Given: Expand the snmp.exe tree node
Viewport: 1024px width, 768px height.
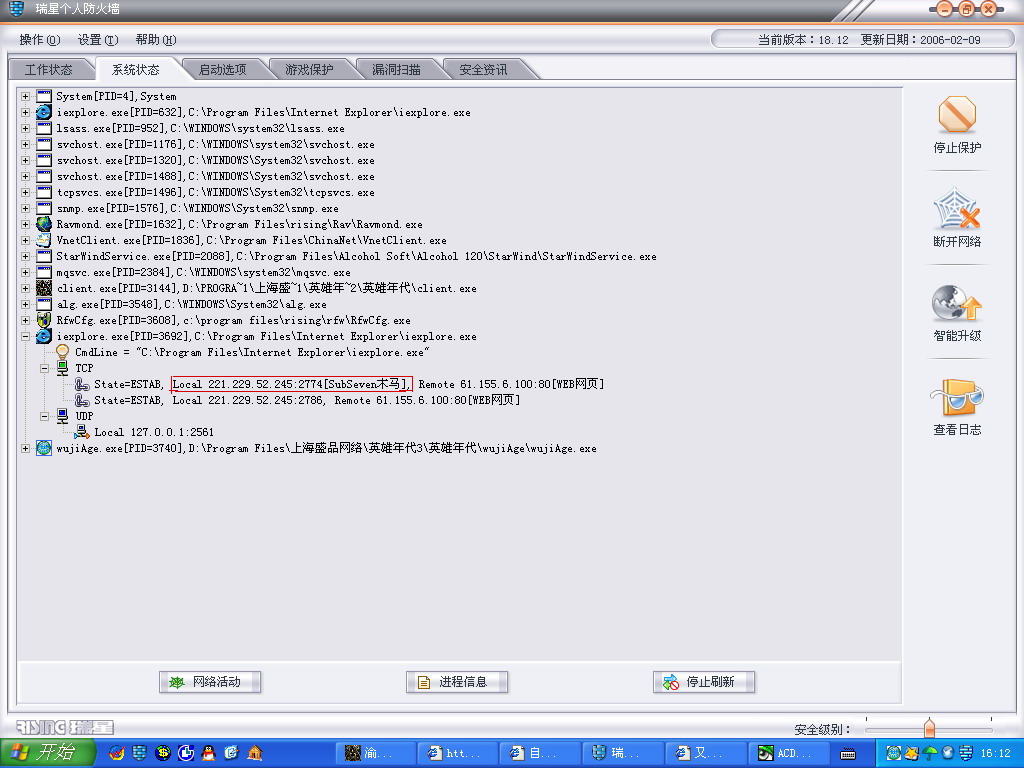Looking at the screenshot, I should click(25, 208).
